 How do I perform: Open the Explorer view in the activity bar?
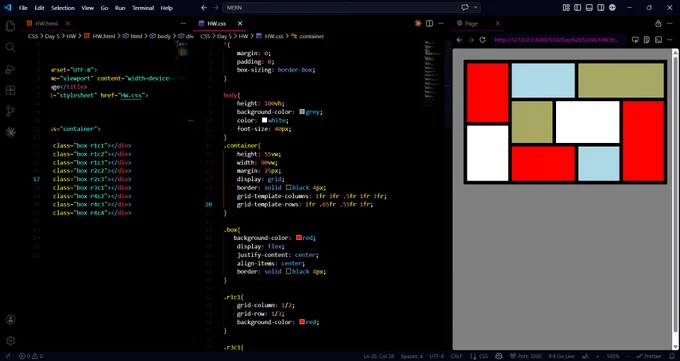[x=10, y=26]
